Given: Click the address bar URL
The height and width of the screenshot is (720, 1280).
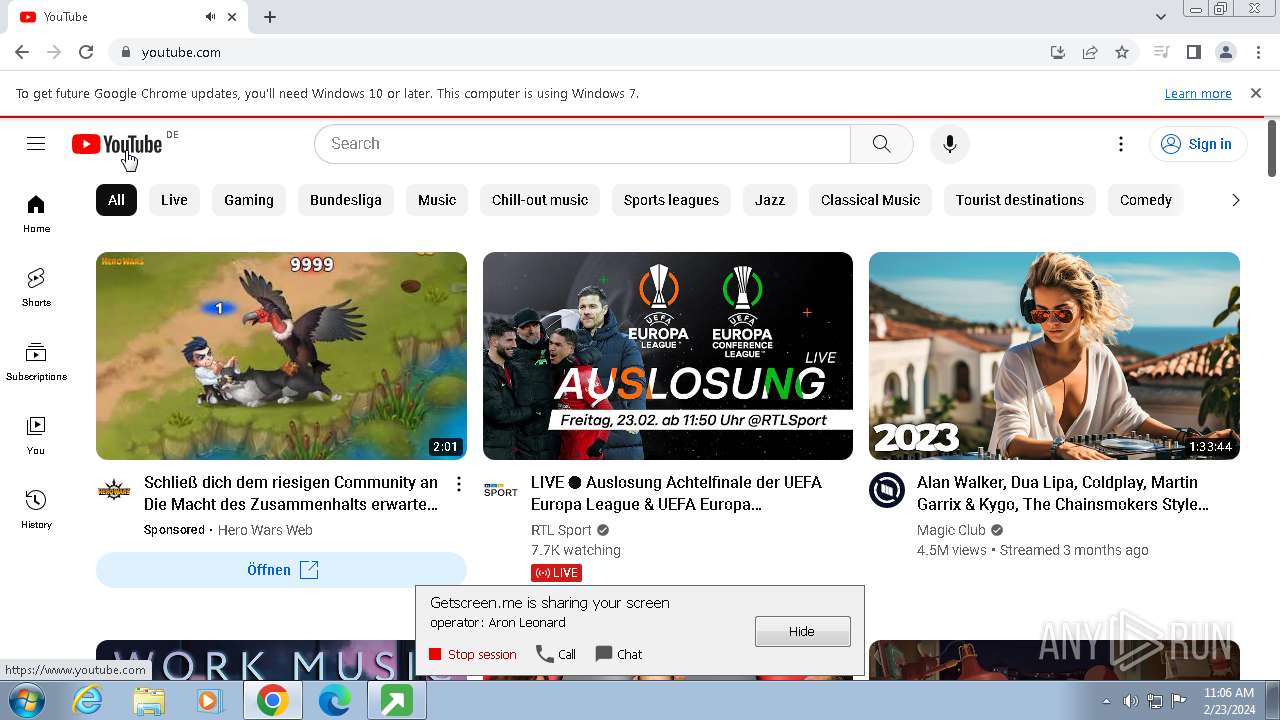Looking at the screenshot, I should pos(181,52).
